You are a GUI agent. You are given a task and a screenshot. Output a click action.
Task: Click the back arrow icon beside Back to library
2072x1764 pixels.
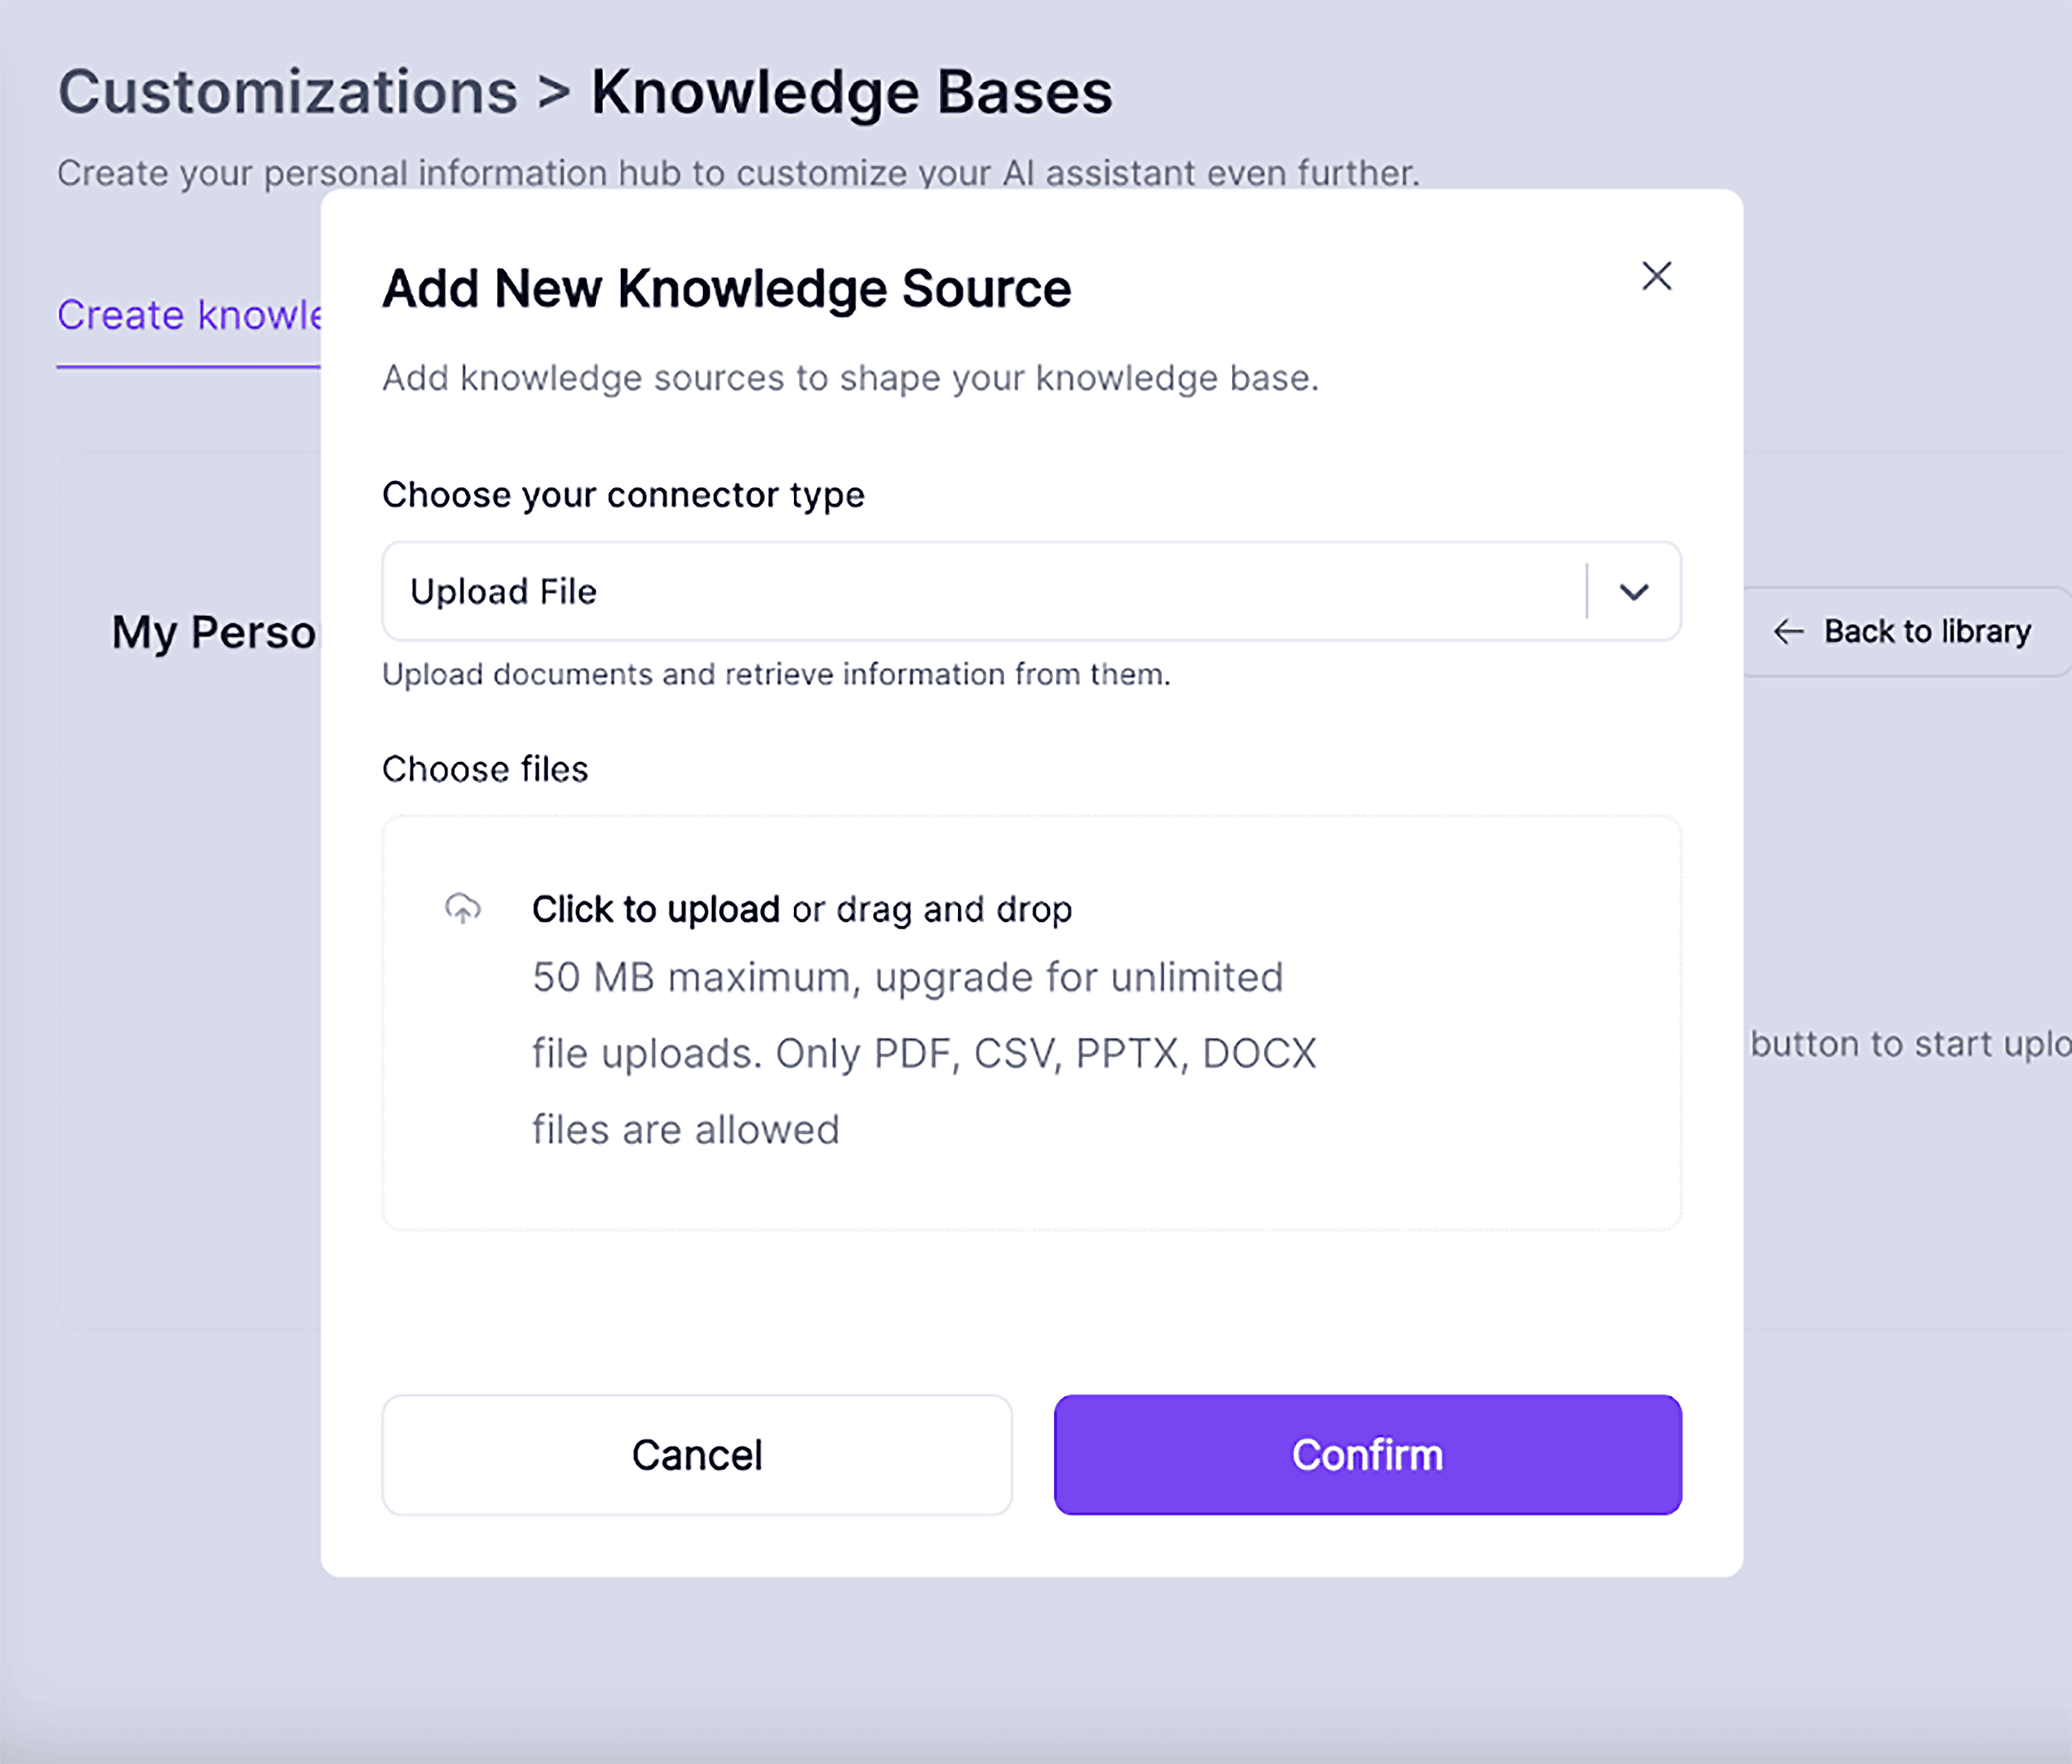(x=1789, y=631)
